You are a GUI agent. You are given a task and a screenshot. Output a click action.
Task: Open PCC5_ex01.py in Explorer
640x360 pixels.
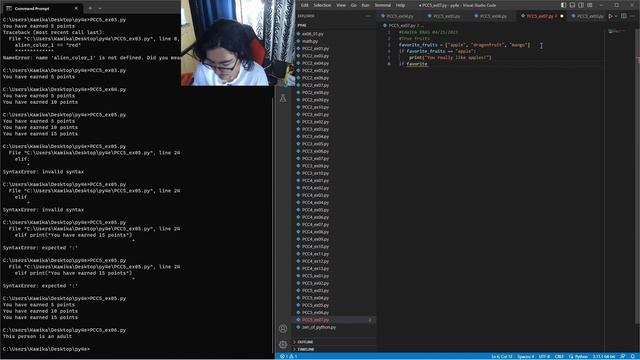315,276
